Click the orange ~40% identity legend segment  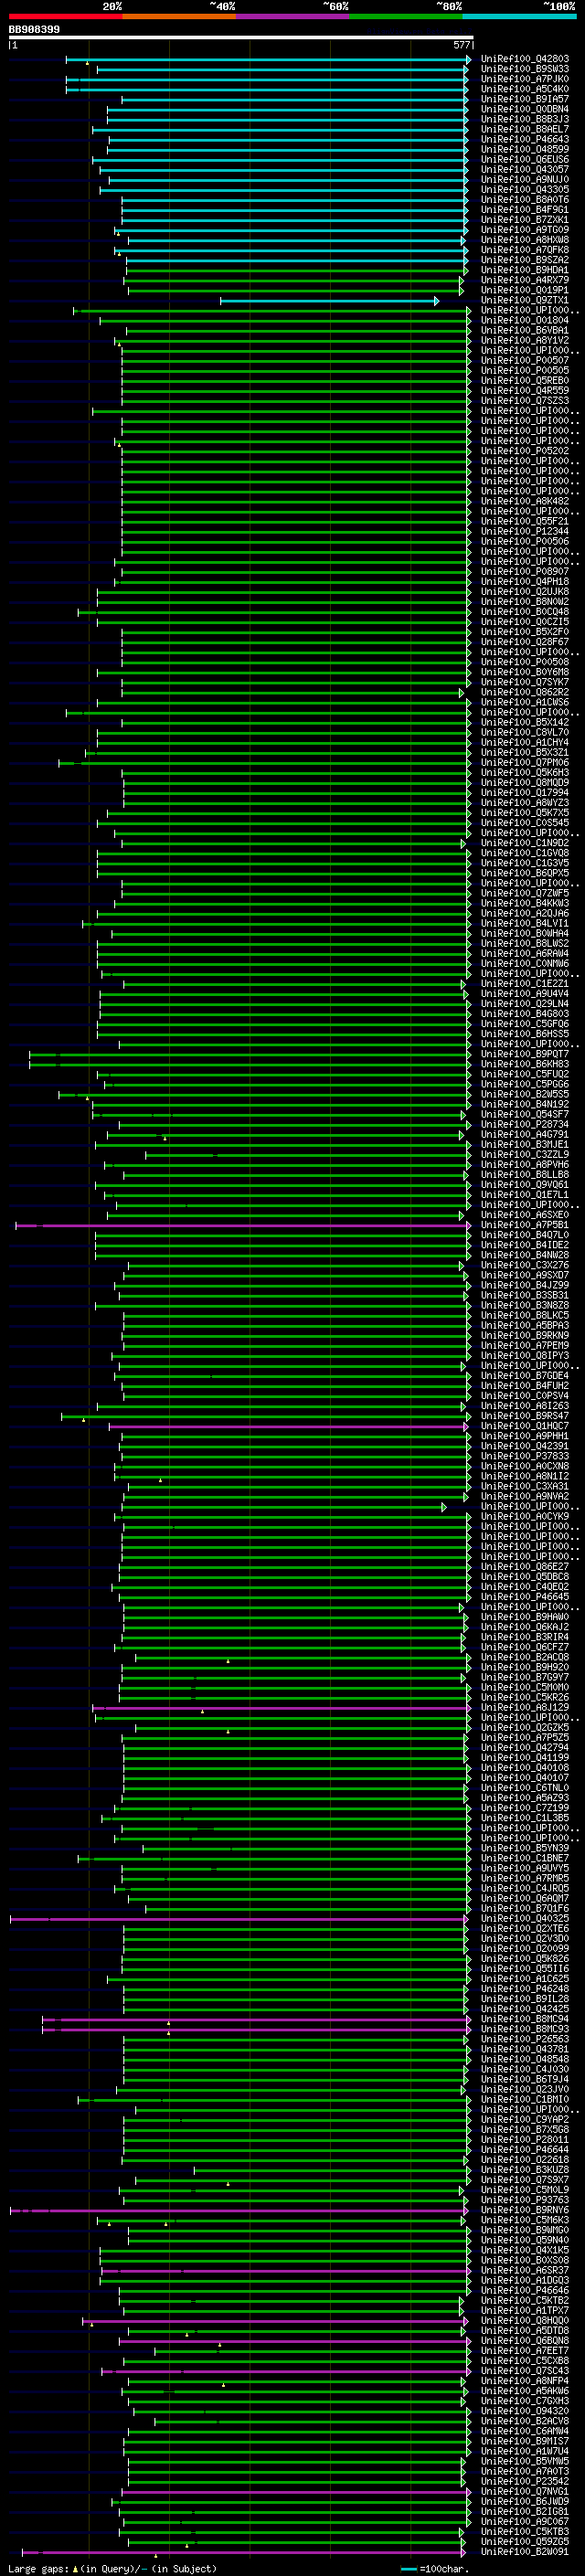tap(179, 16)
